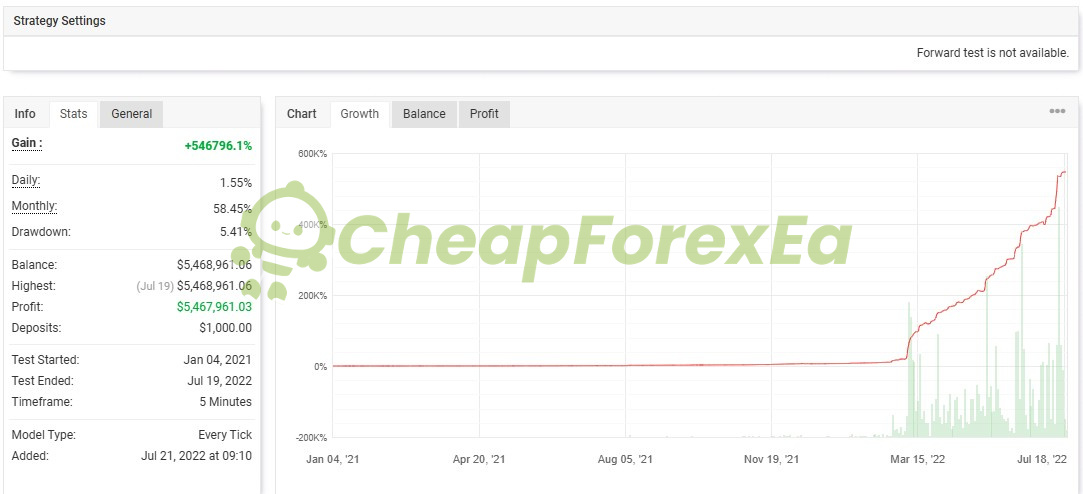Image resolution: width=1083 pixels, height=494 pixels.
Task: Click the 200K% y-axis label
Action: 312,296
